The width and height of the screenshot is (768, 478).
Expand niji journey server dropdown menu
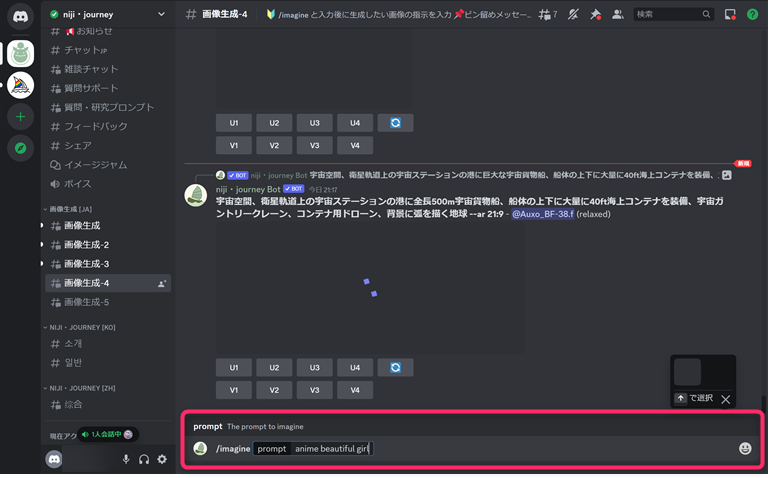[x=161, y=14]
